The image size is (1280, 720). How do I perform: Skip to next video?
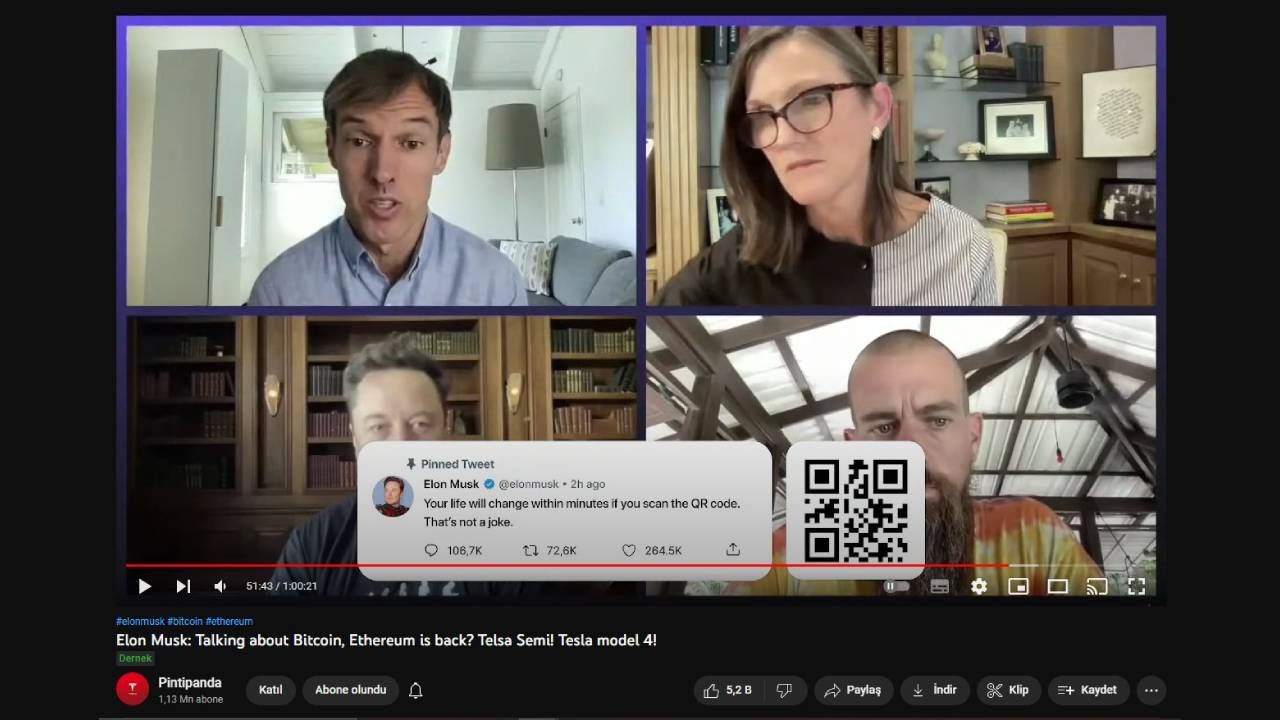[183, 586]
